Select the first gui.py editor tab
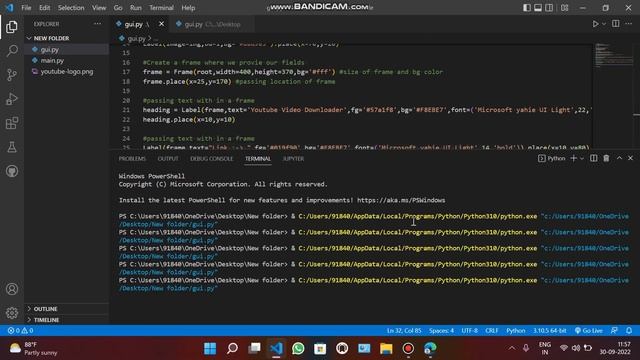Screen dimensions: 640x360 tap(134, 24)
